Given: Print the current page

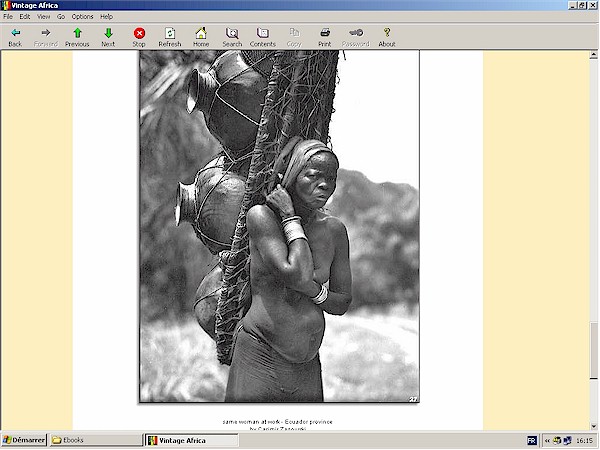Looking at the screenshot, I should 325,37.
